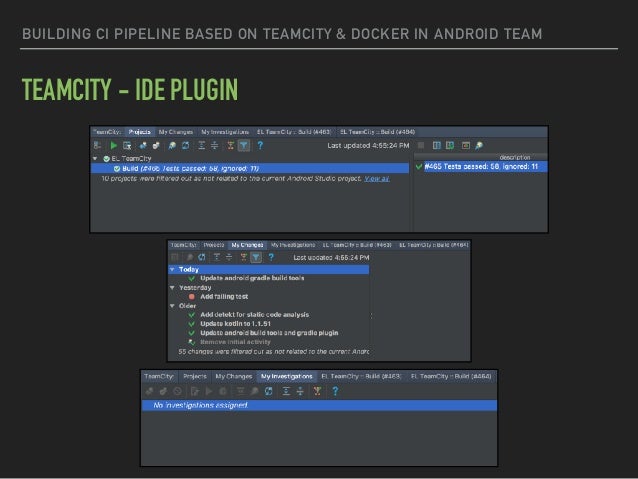Open EL TeamCity Build (#463) tab in bottom panel
The height and width of the screenshot is (479, 638).
click(361, 376)
